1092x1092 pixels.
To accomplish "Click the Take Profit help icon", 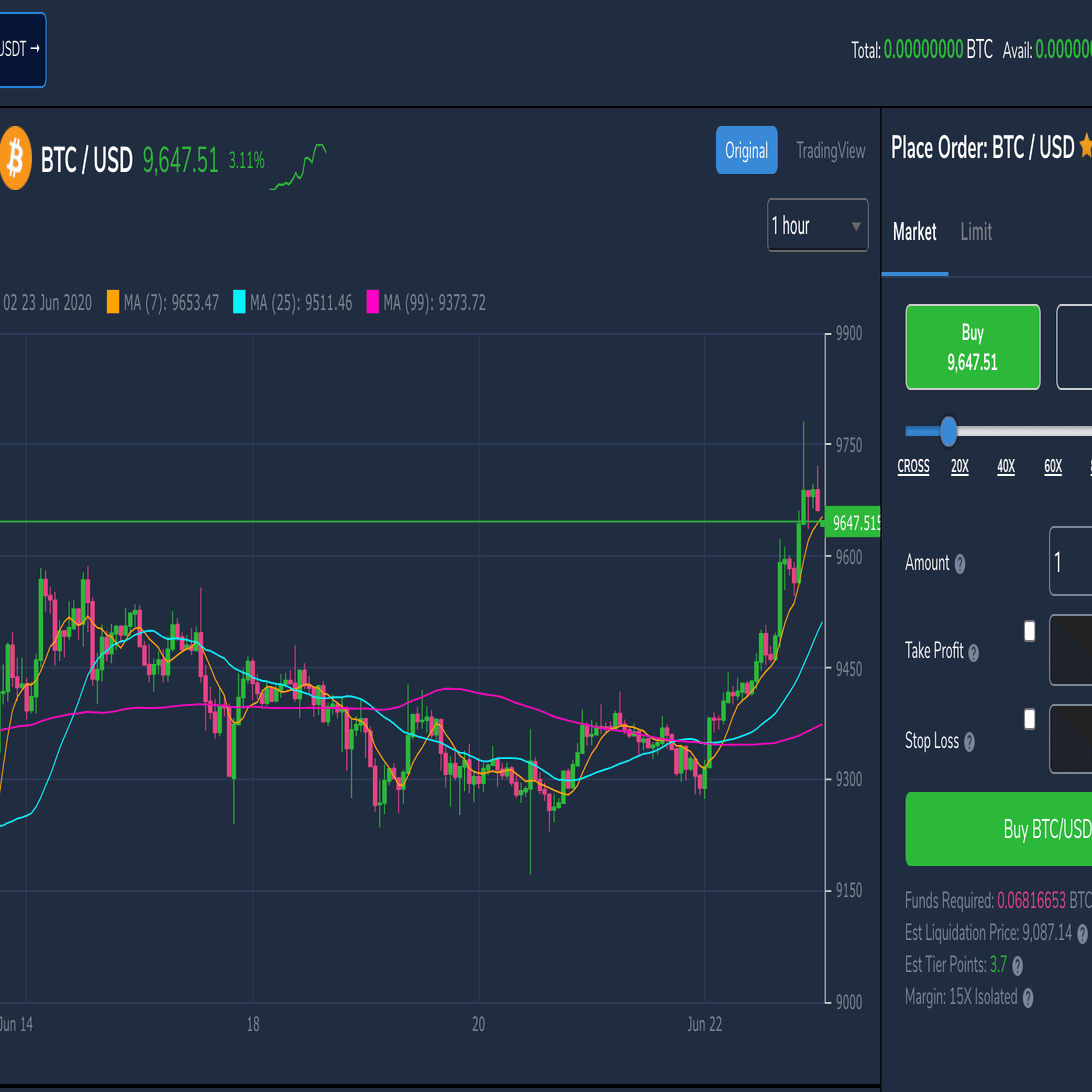I will (974, 653).
